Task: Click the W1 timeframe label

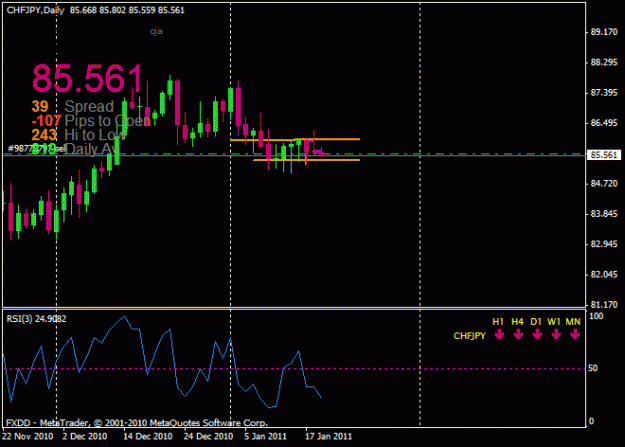Action: (x=554, y=322)
